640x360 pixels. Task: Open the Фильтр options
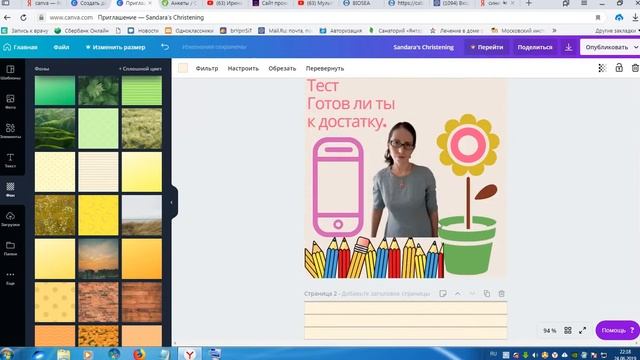click(x=207, y=69)
